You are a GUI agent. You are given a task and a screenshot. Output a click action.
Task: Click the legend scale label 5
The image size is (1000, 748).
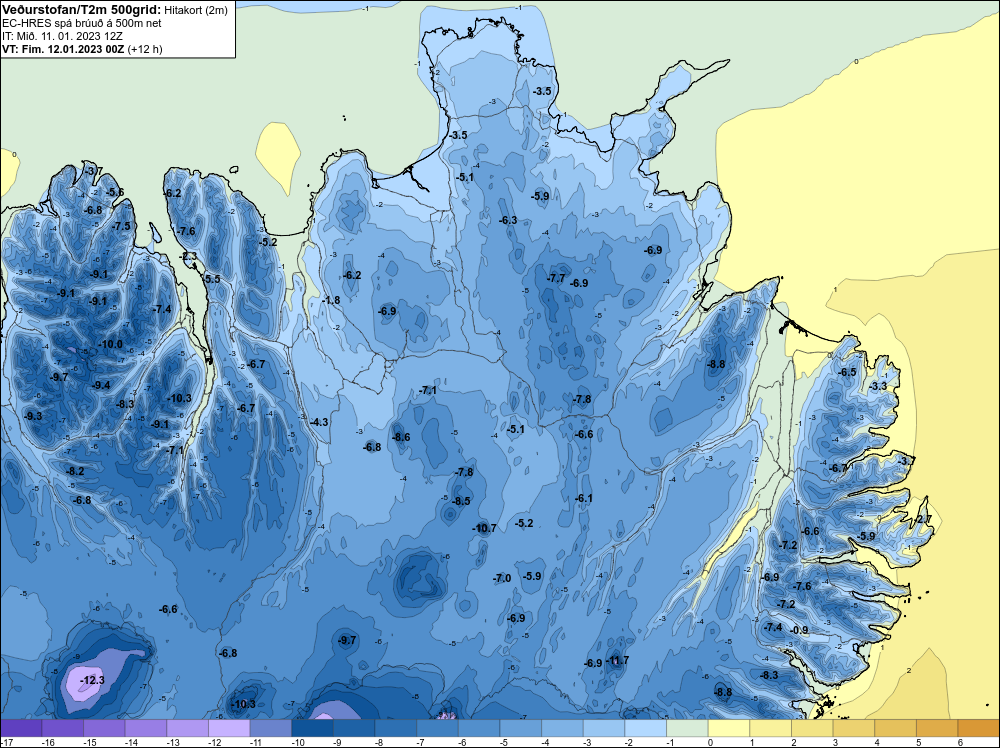point(919,742)
